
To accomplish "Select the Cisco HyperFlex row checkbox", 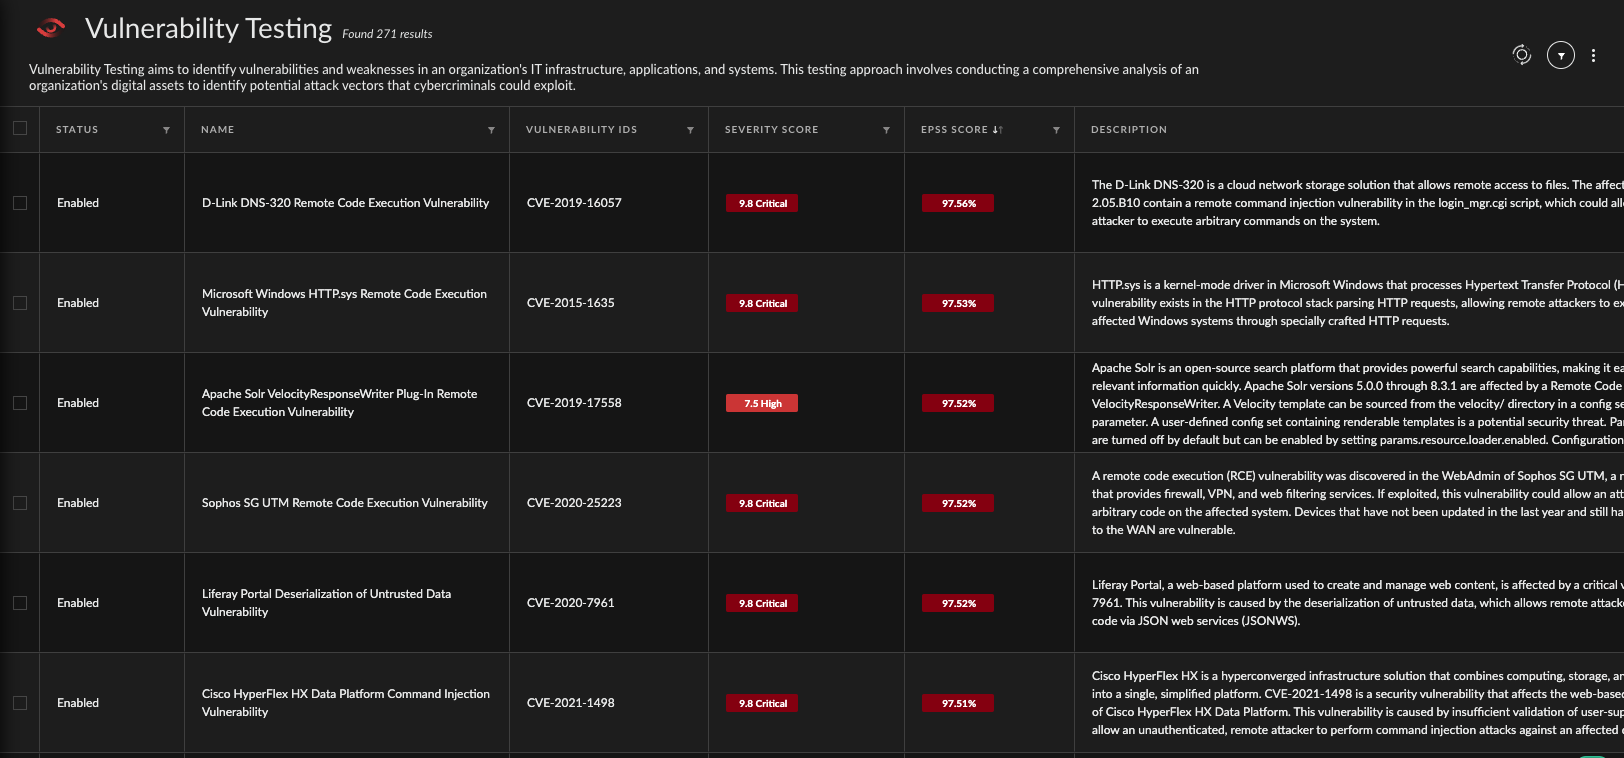I will click(20, 703).
